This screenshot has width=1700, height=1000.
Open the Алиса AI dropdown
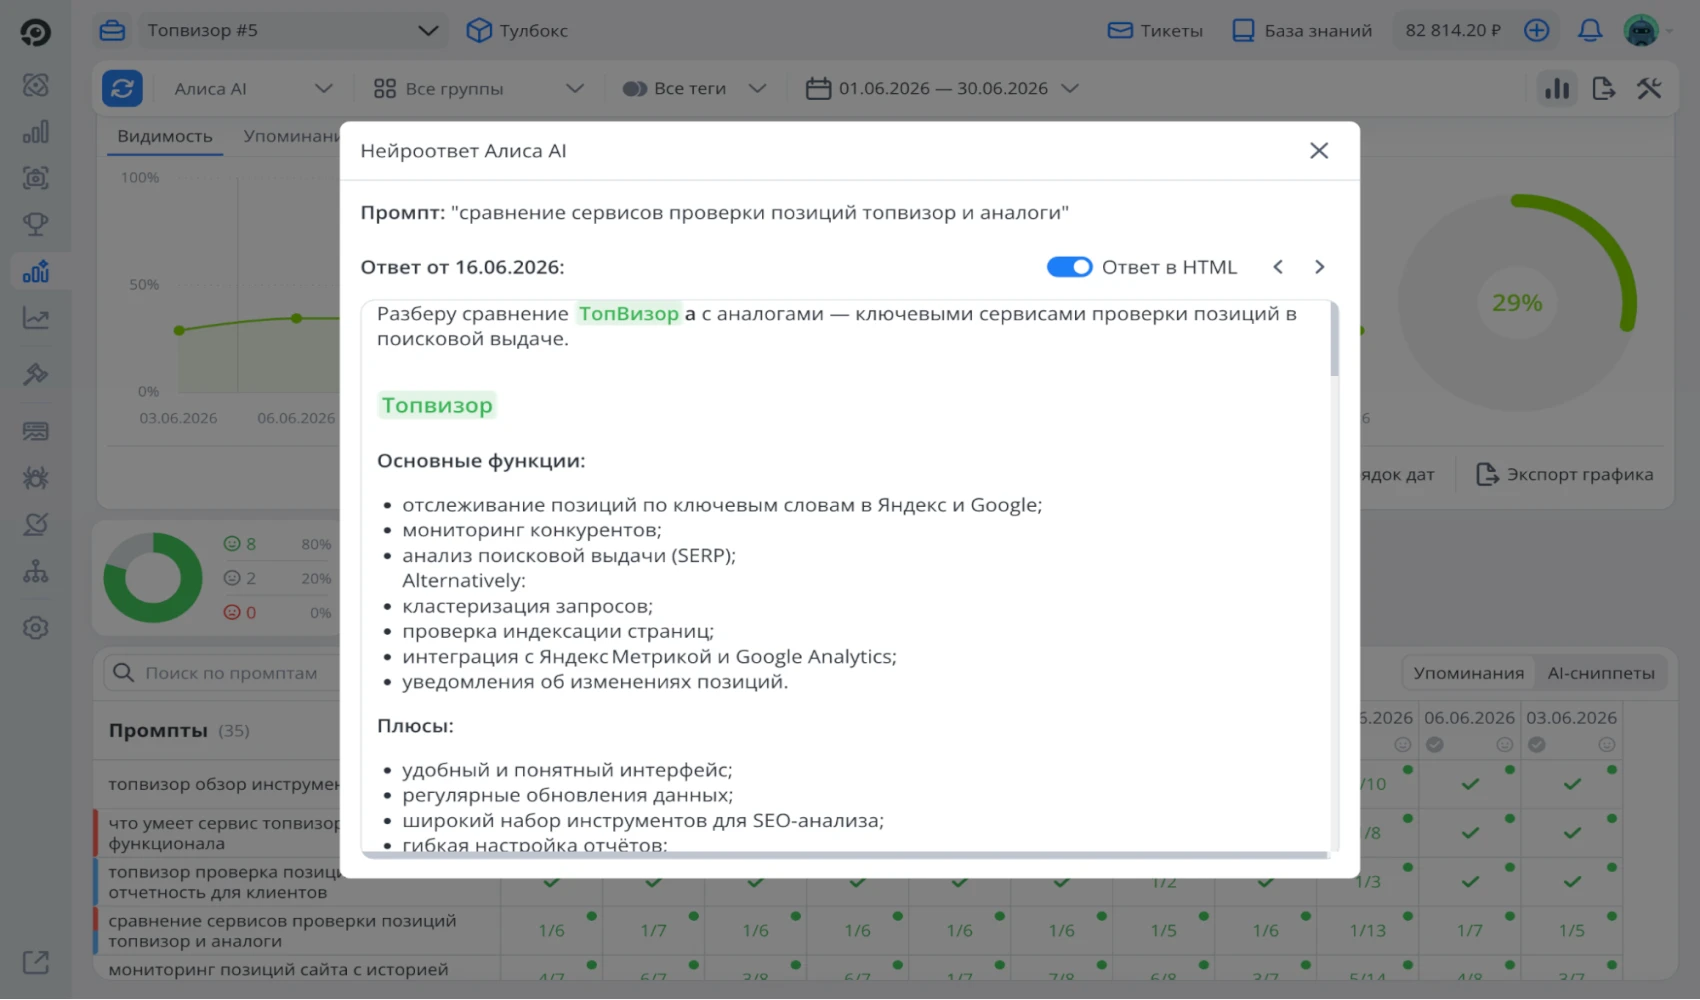pyautogui.click(x=253, y=88)
